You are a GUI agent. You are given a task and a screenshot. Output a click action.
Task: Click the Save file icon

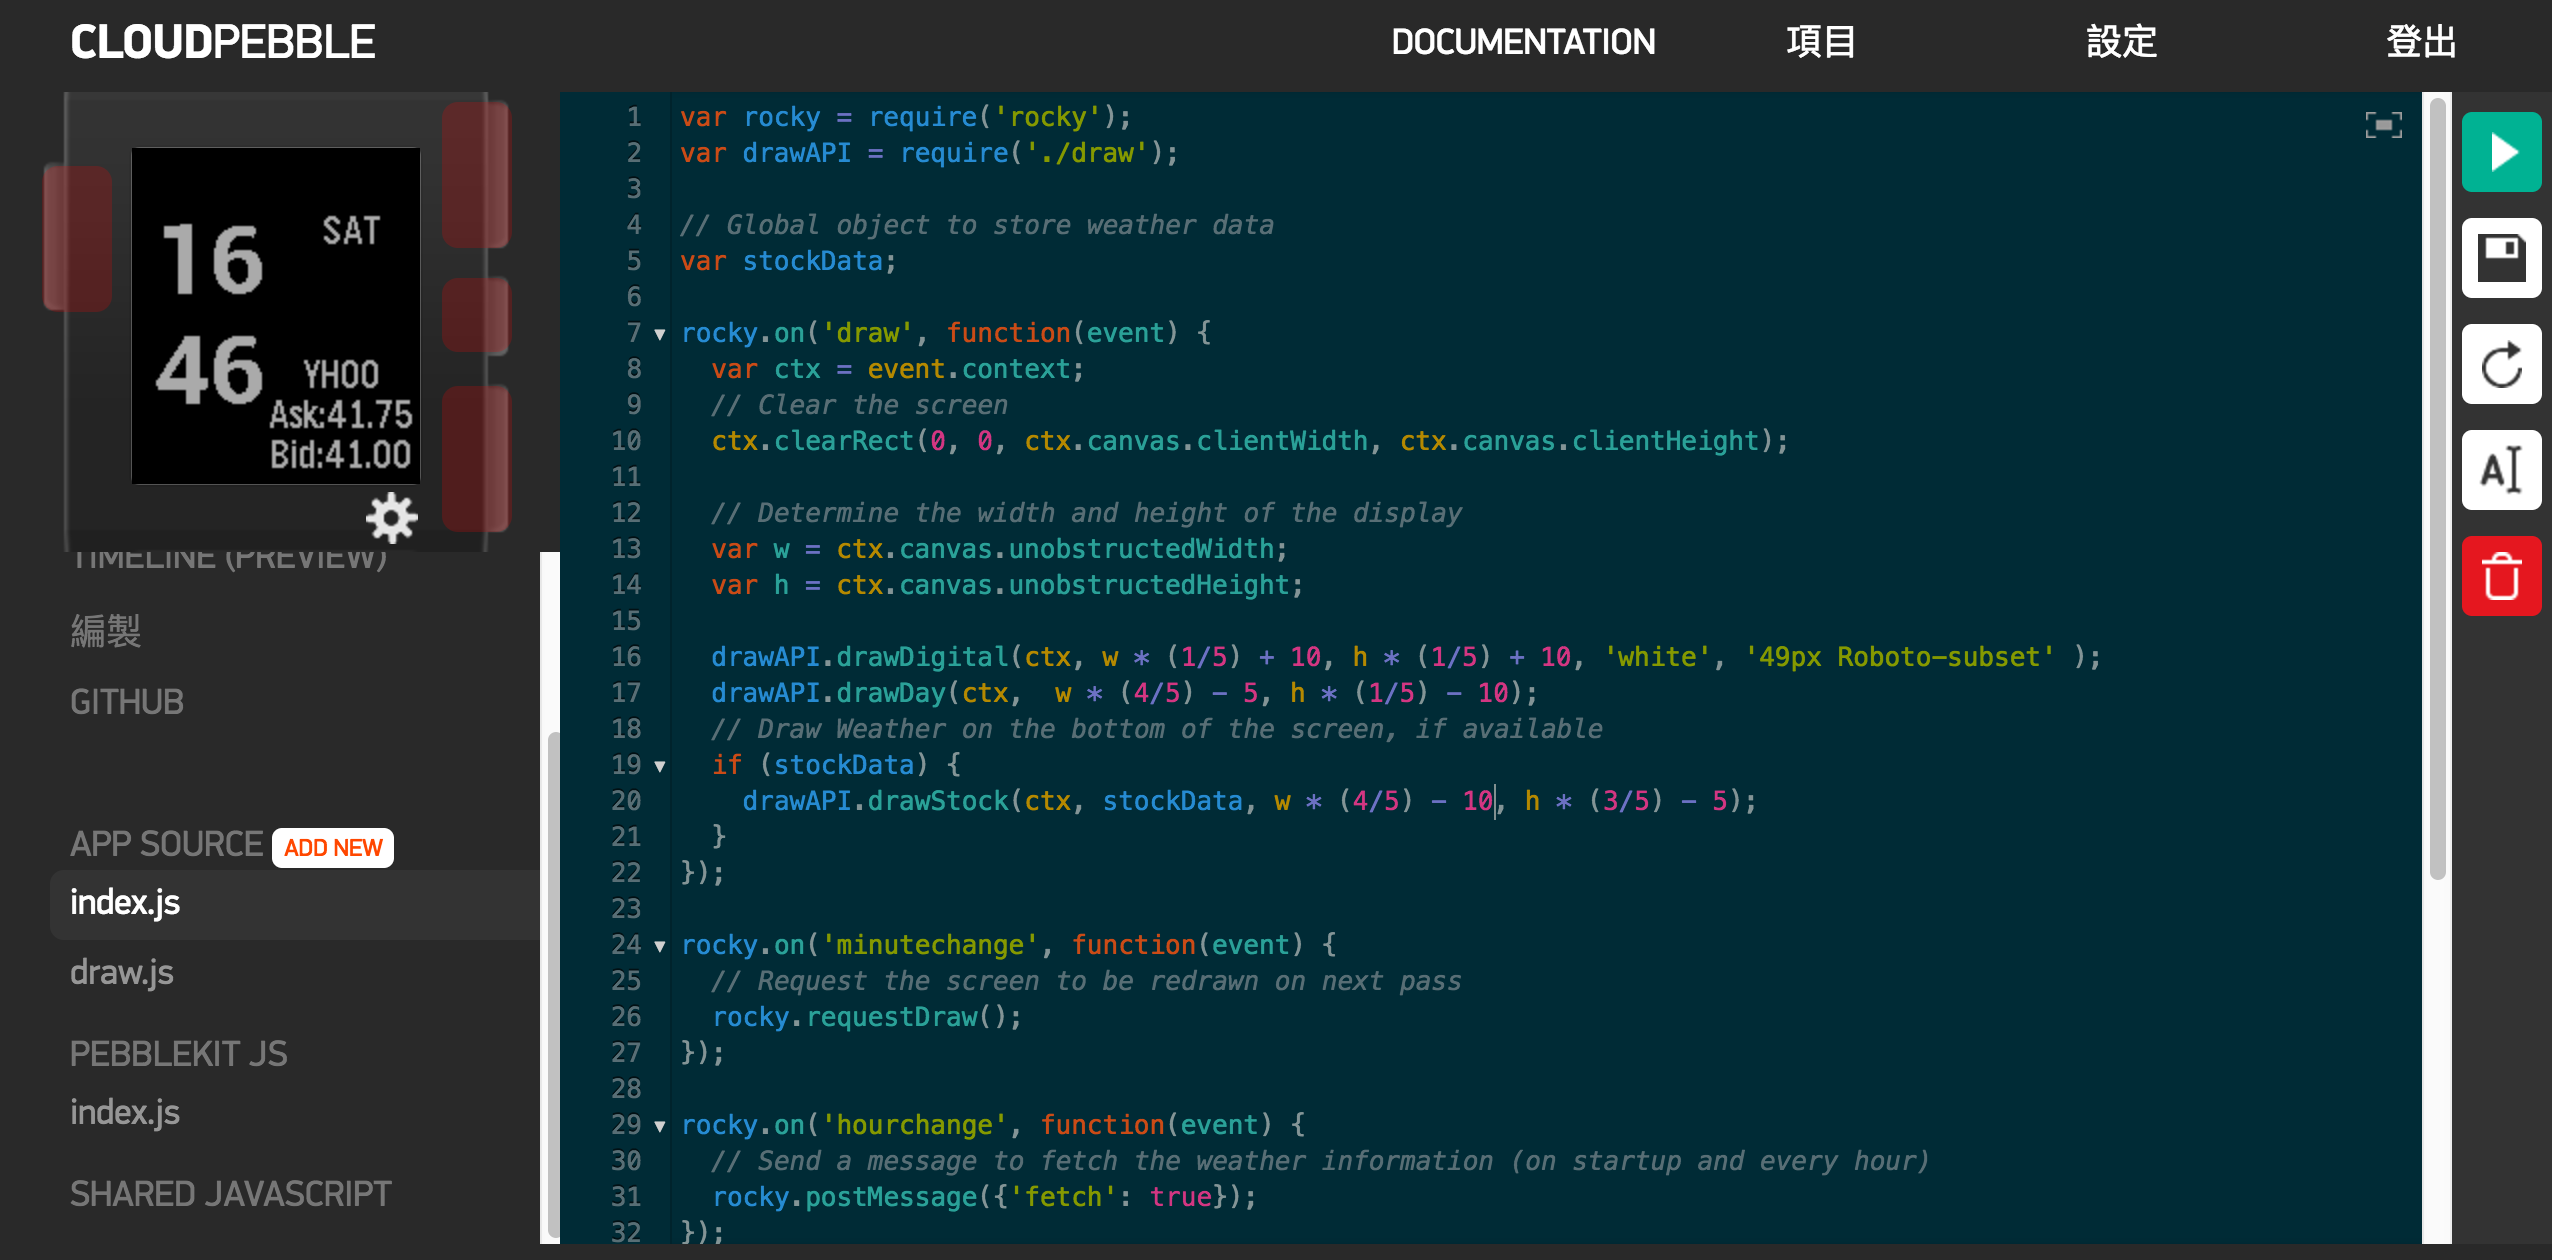[x=2501, y=258]
